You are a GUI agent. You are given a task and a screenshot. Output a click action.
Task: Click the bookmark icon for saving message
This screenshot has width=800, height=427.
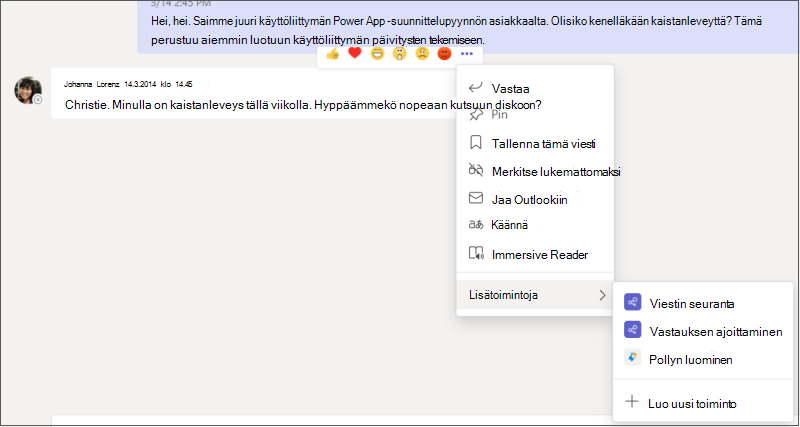click(x=476, y=143)
